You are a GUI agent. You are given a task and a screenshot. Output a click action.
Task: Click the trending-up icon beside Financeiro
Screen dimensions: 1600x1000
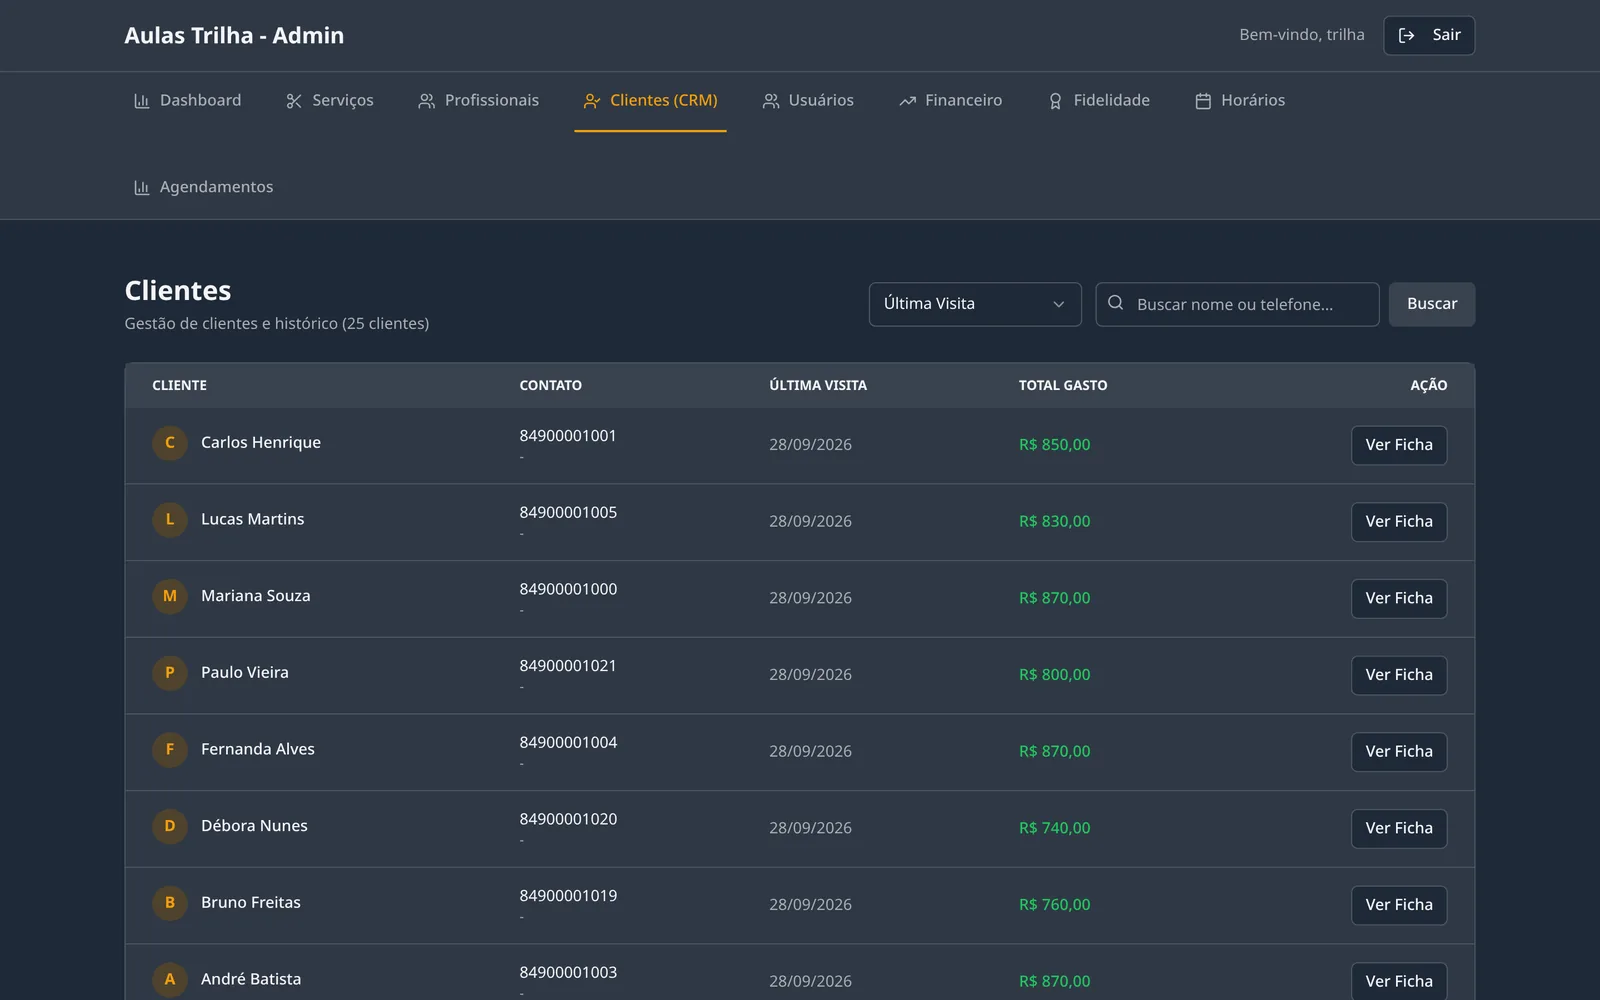pos(907,101)
